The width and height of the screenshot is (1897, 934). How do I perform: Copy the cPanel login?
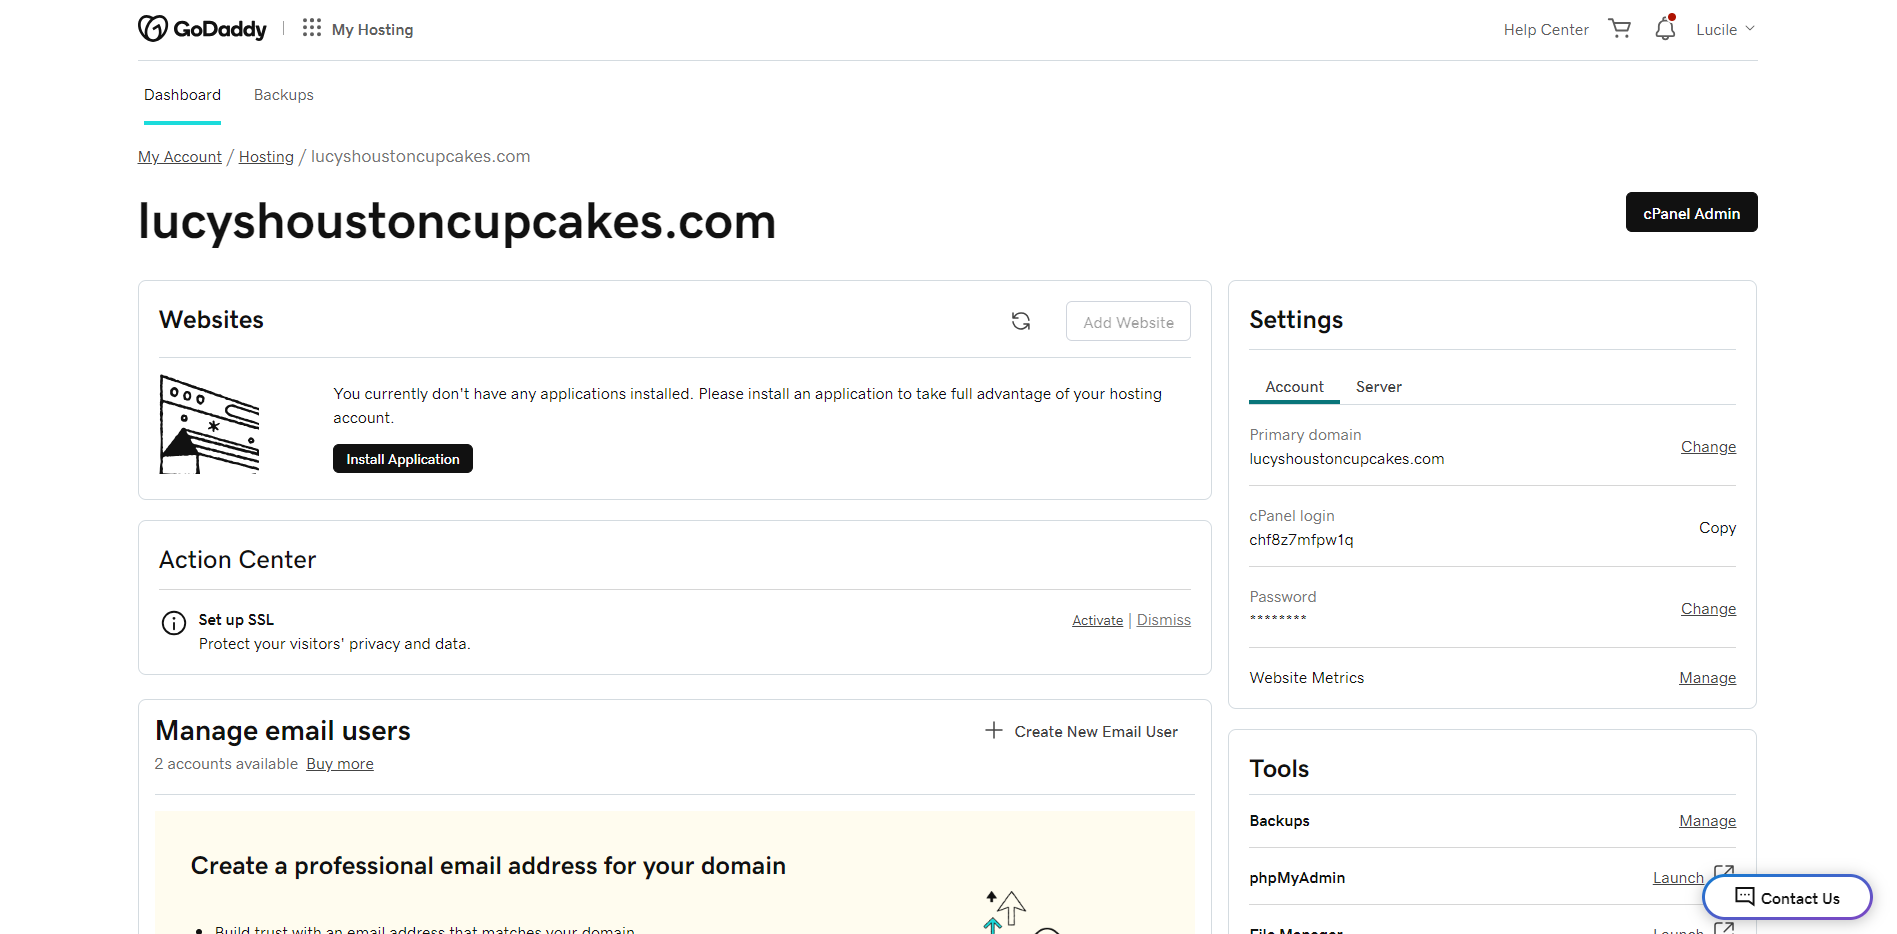[x=1717, y=527]
